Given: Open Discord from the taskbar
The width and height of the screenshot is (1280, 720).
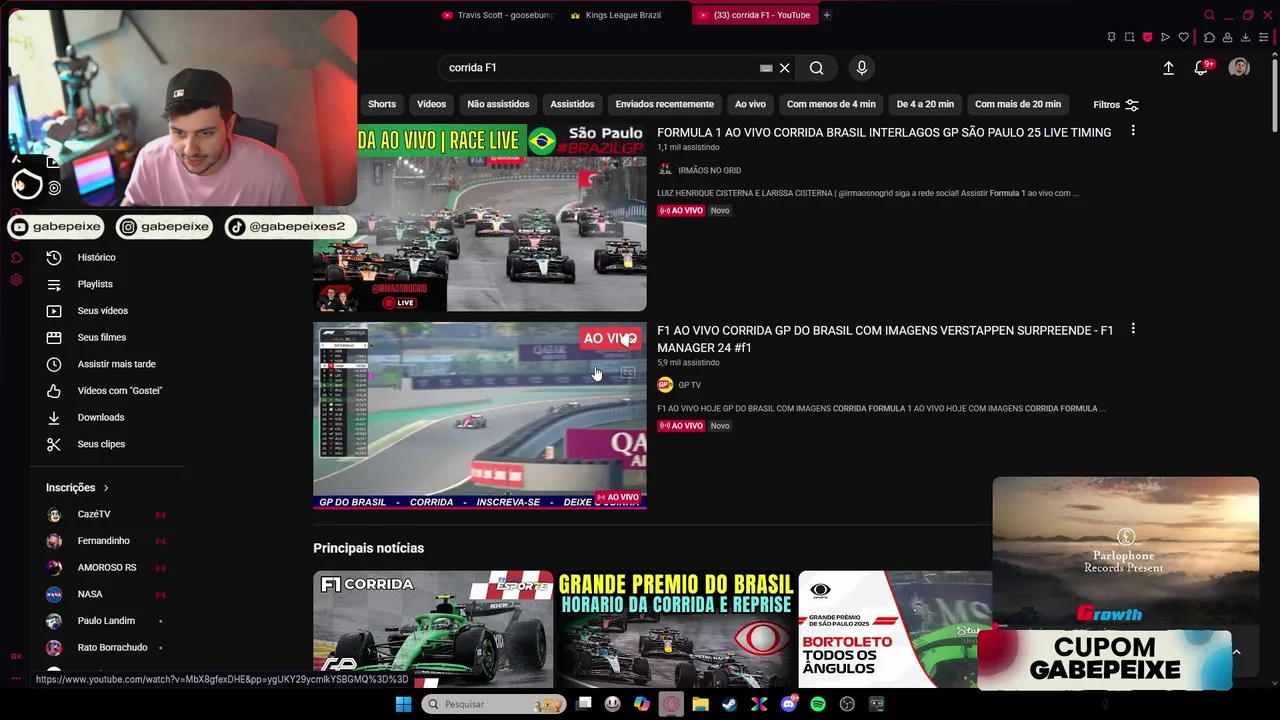Looking at the screenshot, I should pyautogui.click(x=788, y=704).
